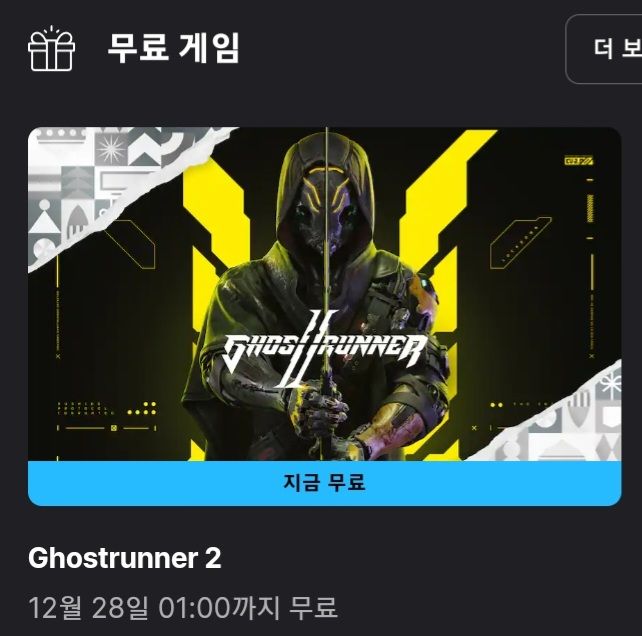Click the yellow dots on artwork's lower left

[142, 408]
